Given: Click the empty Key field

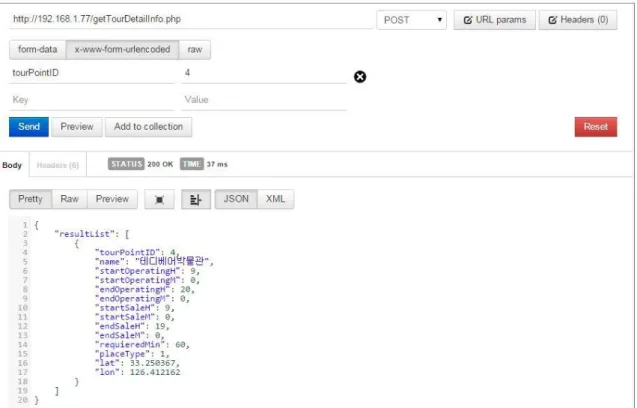Looking at the screenshot, I should point(92,100).
